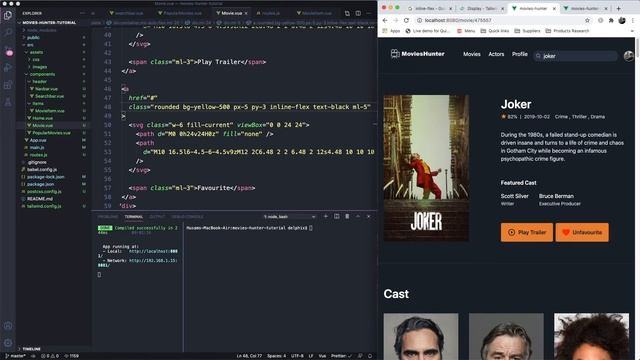
Task: Open the Run and Debug view
Action: point(8,68)
